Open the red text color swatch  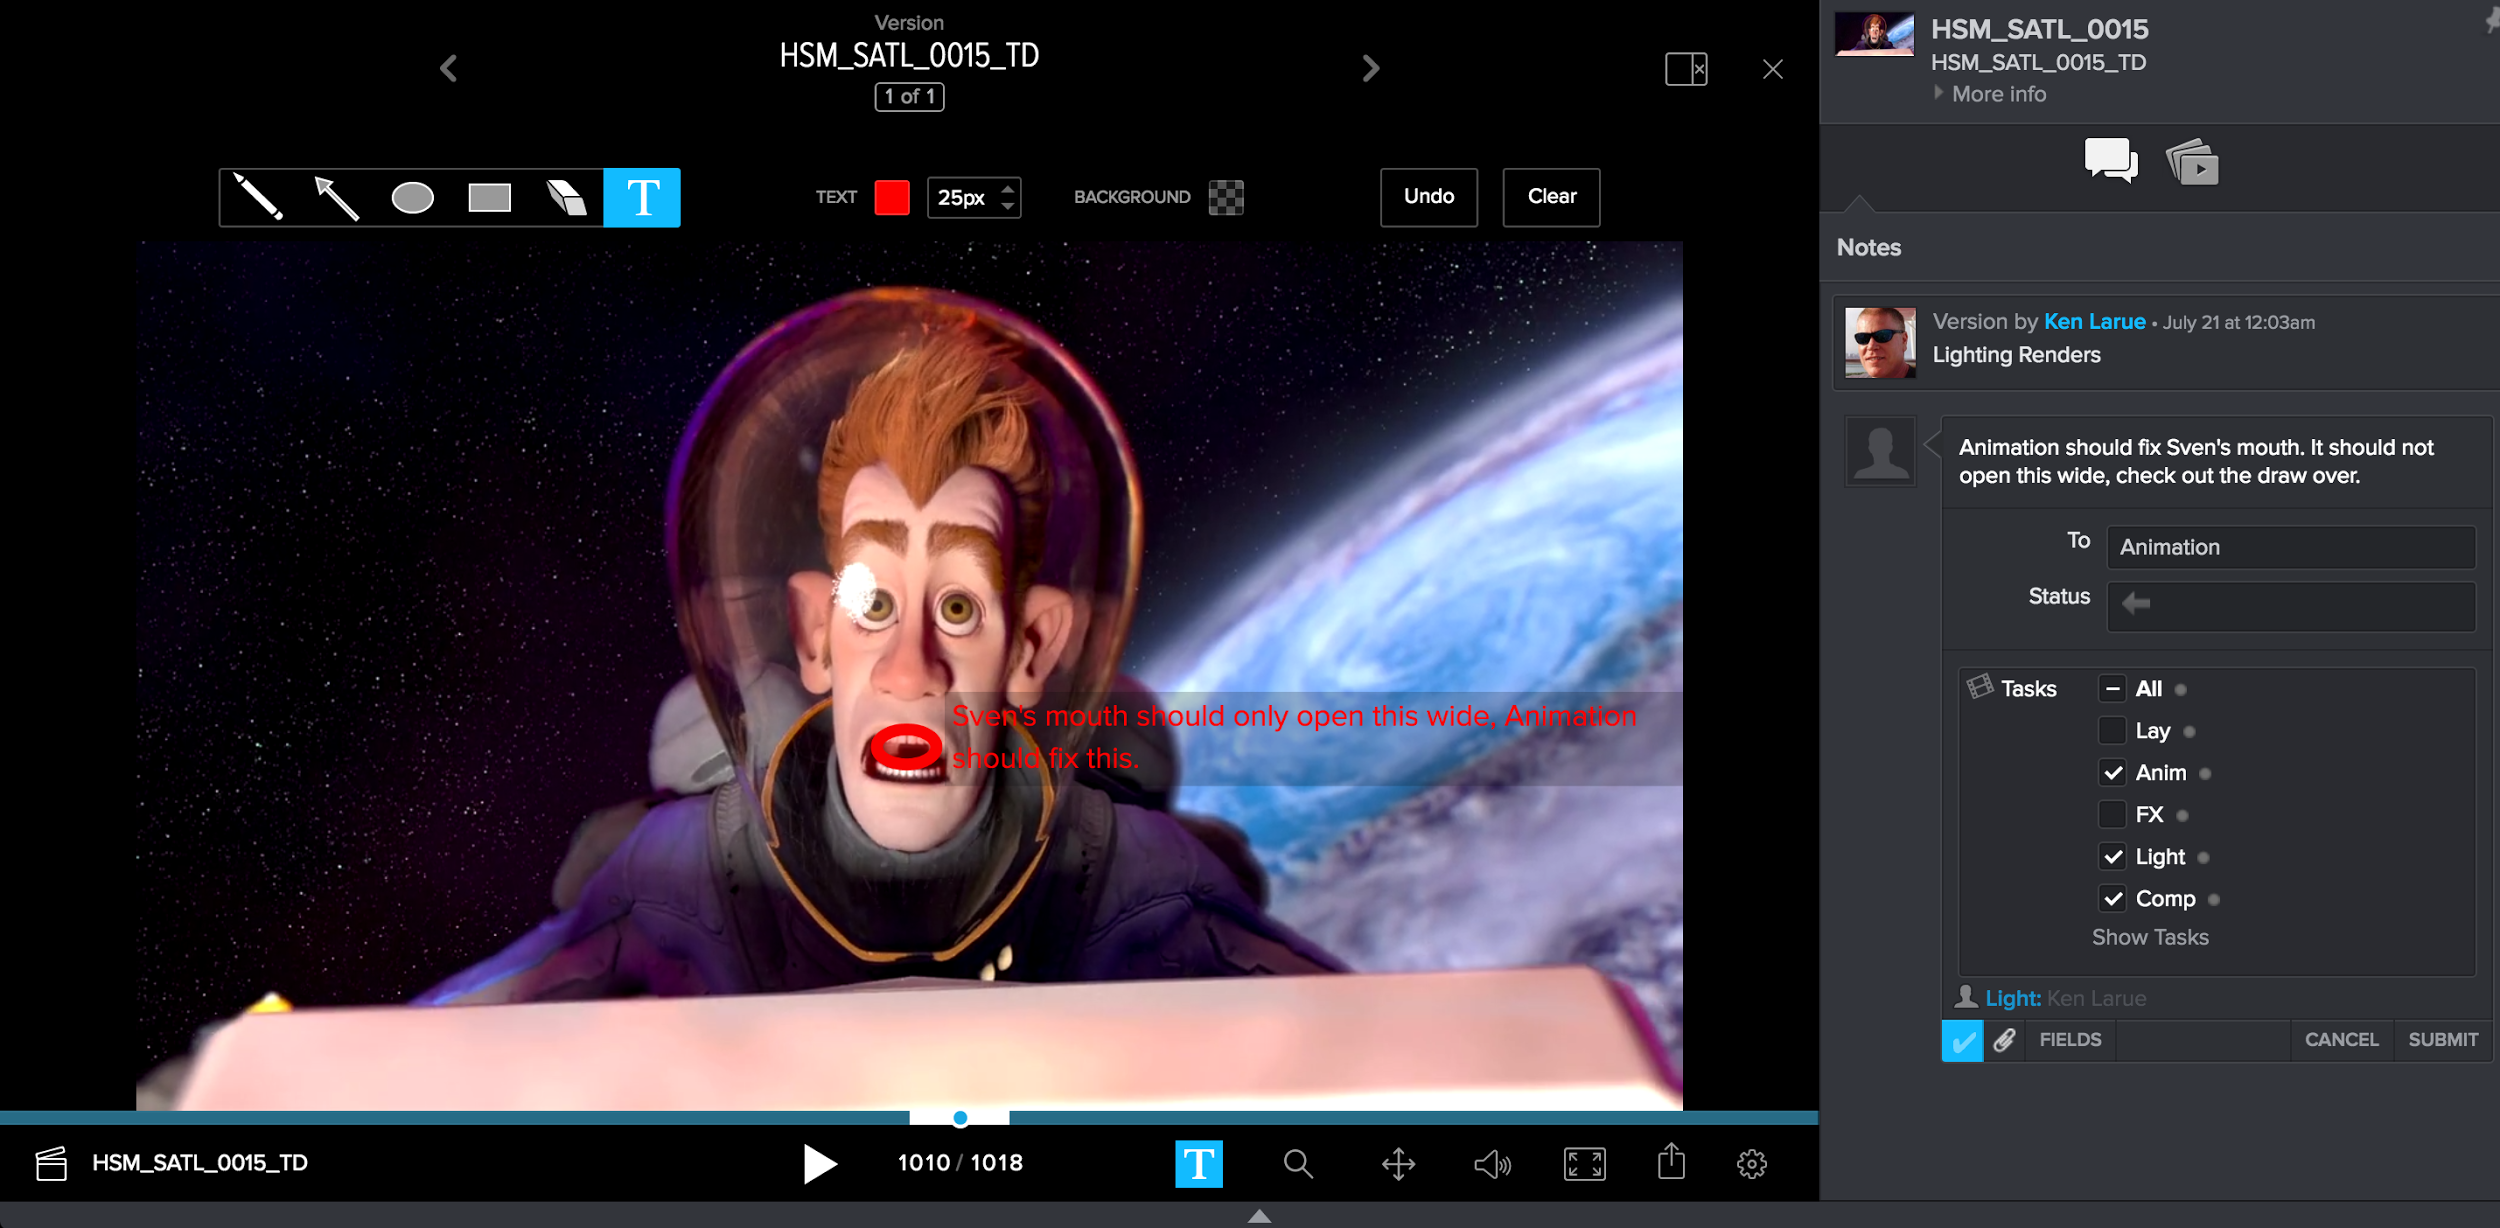891,197
